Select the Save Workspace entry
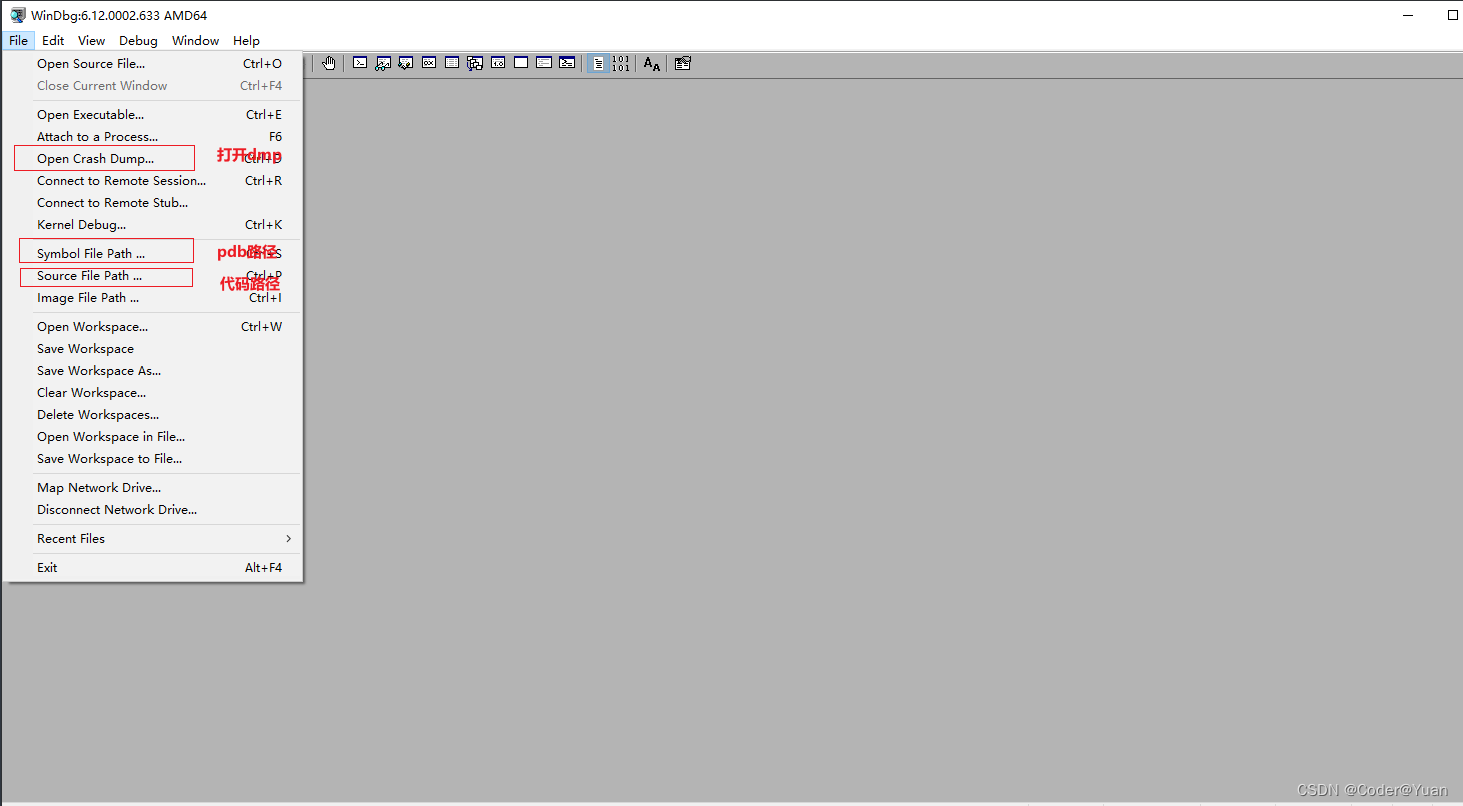Screen dimensions: 1463x806 (x=152, y=349)
